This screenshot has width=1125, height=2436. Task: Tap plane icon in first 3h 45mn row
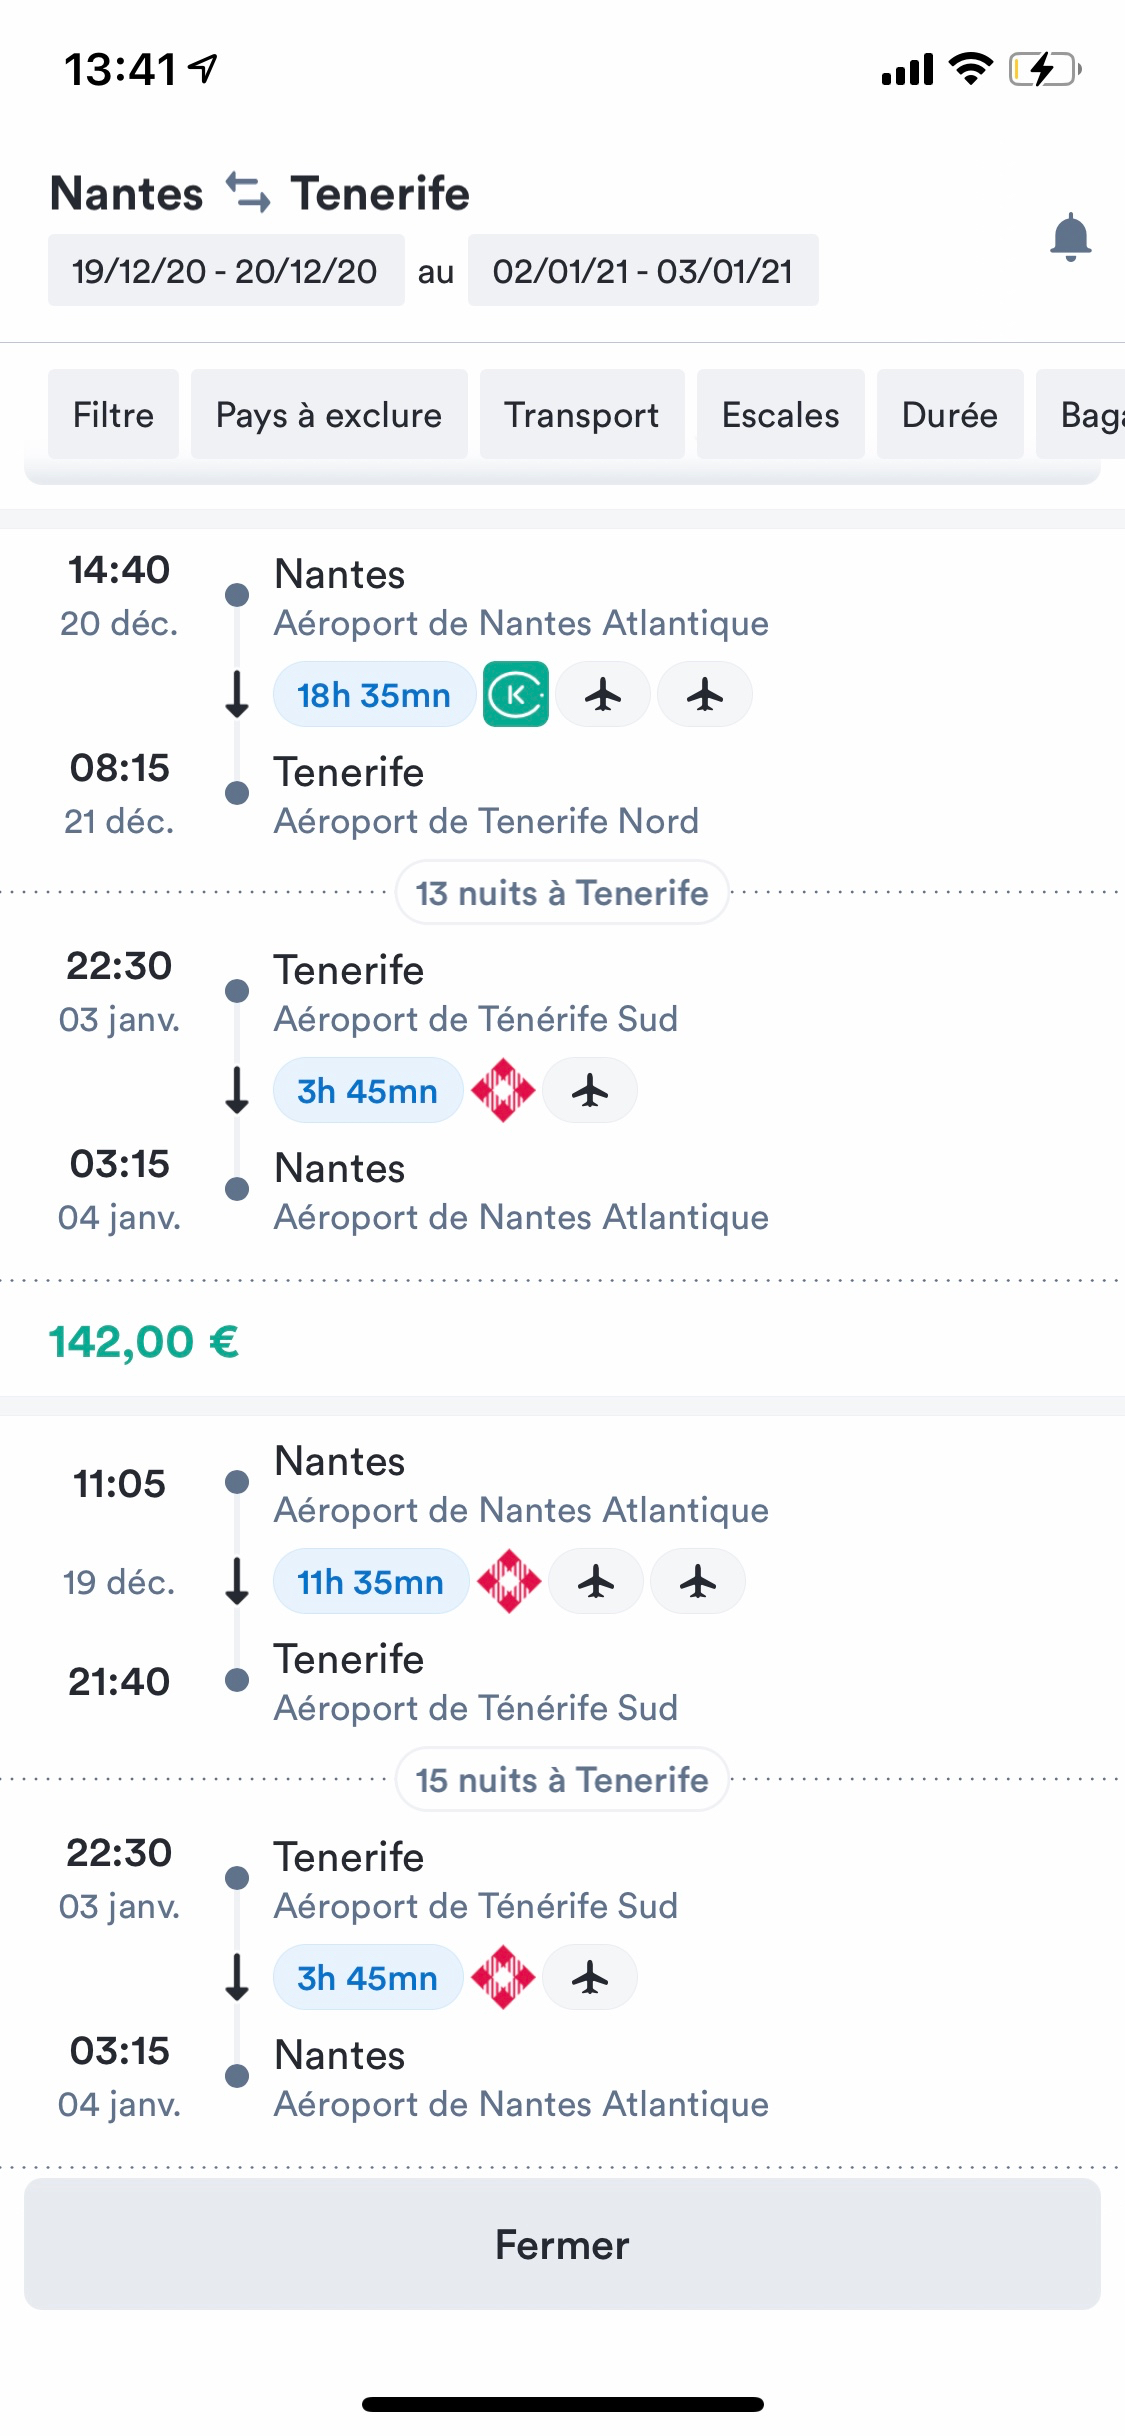coord(590,1090)
